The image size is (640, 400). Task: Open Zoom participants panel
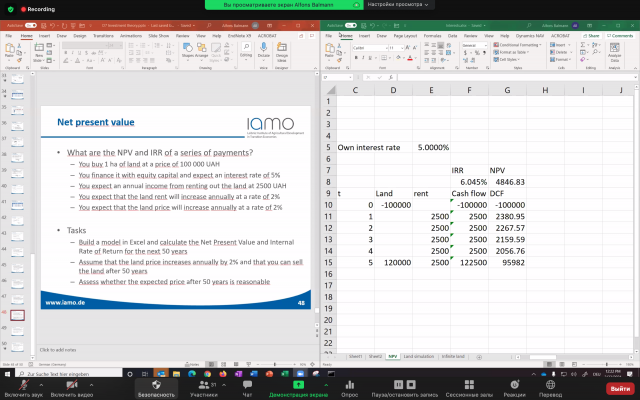[205, 384]
